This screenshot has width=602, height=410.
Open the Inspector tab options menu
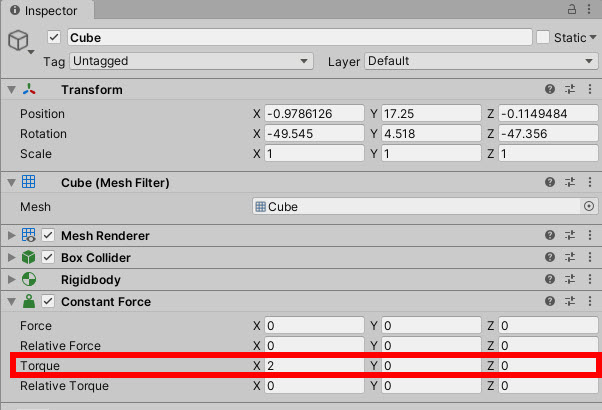589,9
